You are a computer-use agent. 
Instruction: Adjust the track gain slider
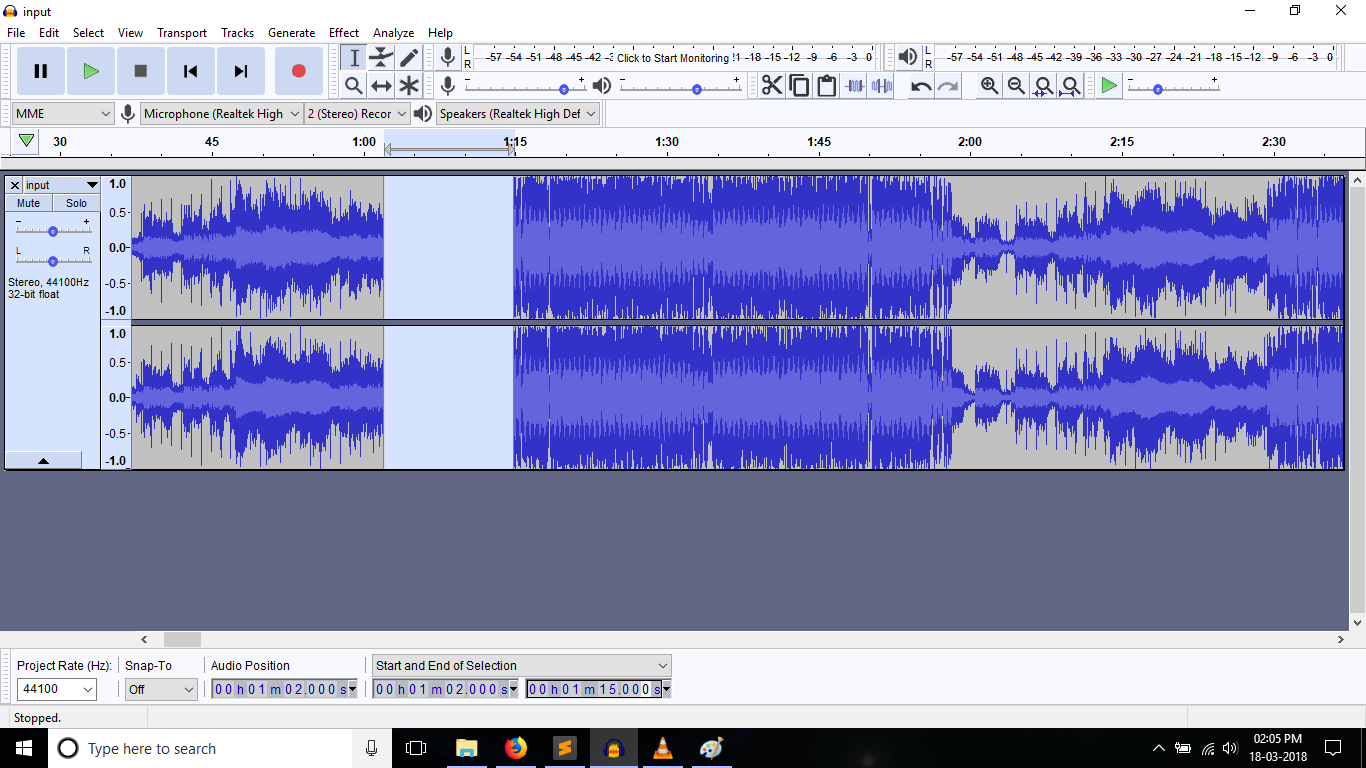[53, 231]
